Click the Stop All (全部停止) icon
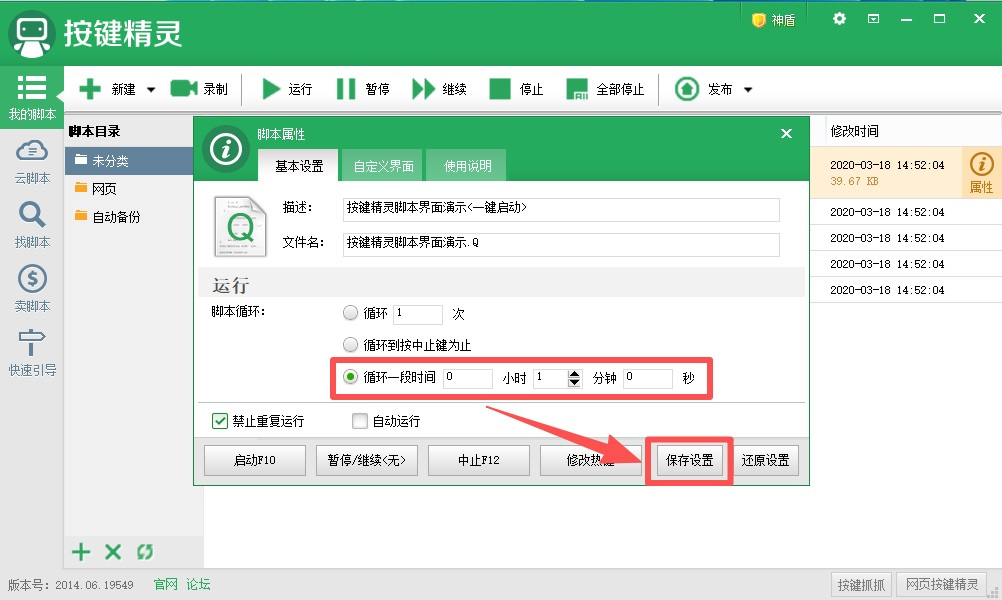 click(577, 89)
